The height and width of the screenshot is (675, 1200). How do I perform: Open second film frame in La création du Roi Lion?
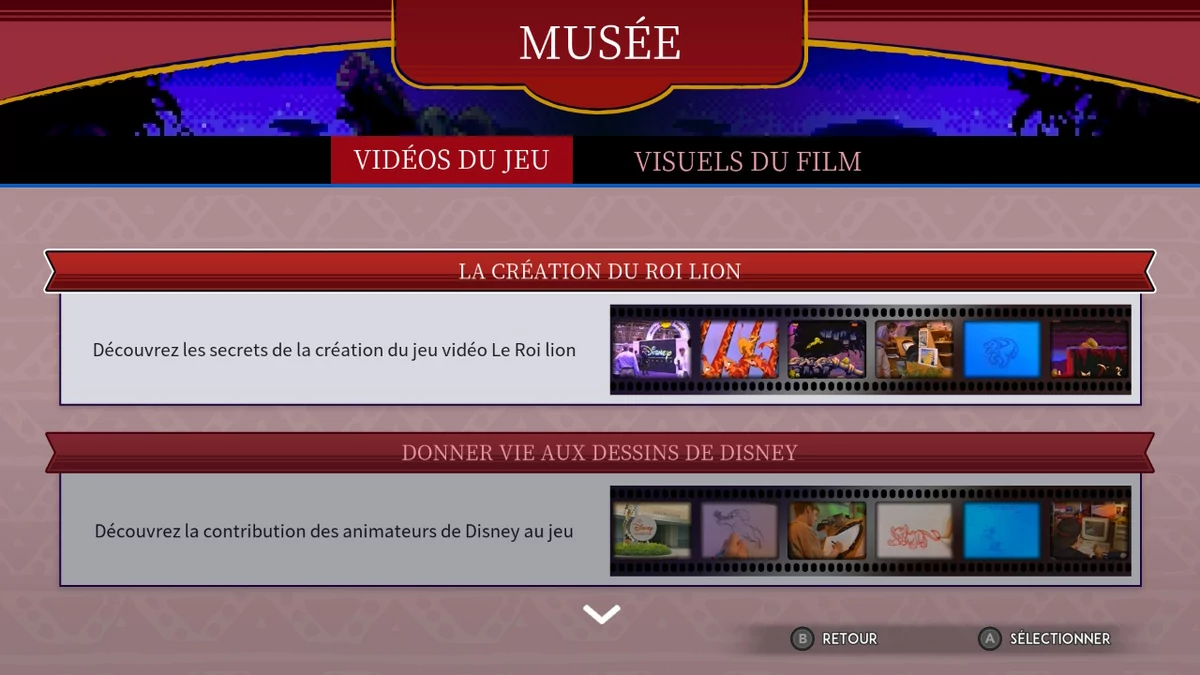coord(739,349)
